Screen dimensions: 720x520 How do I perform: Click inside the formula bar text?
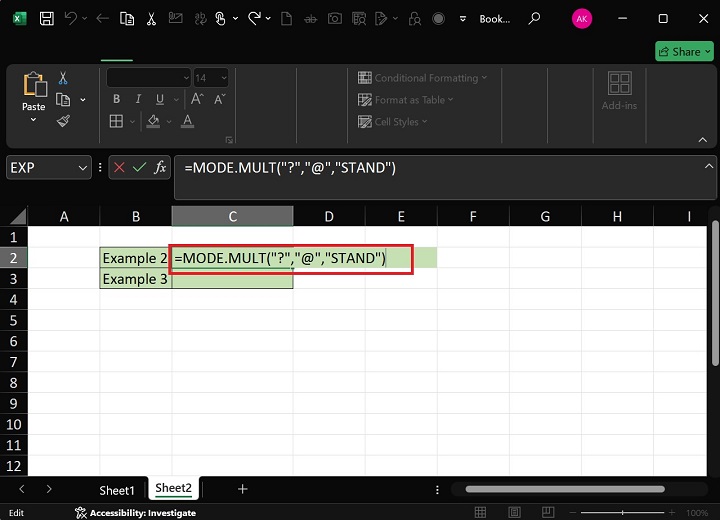point(290,168)
